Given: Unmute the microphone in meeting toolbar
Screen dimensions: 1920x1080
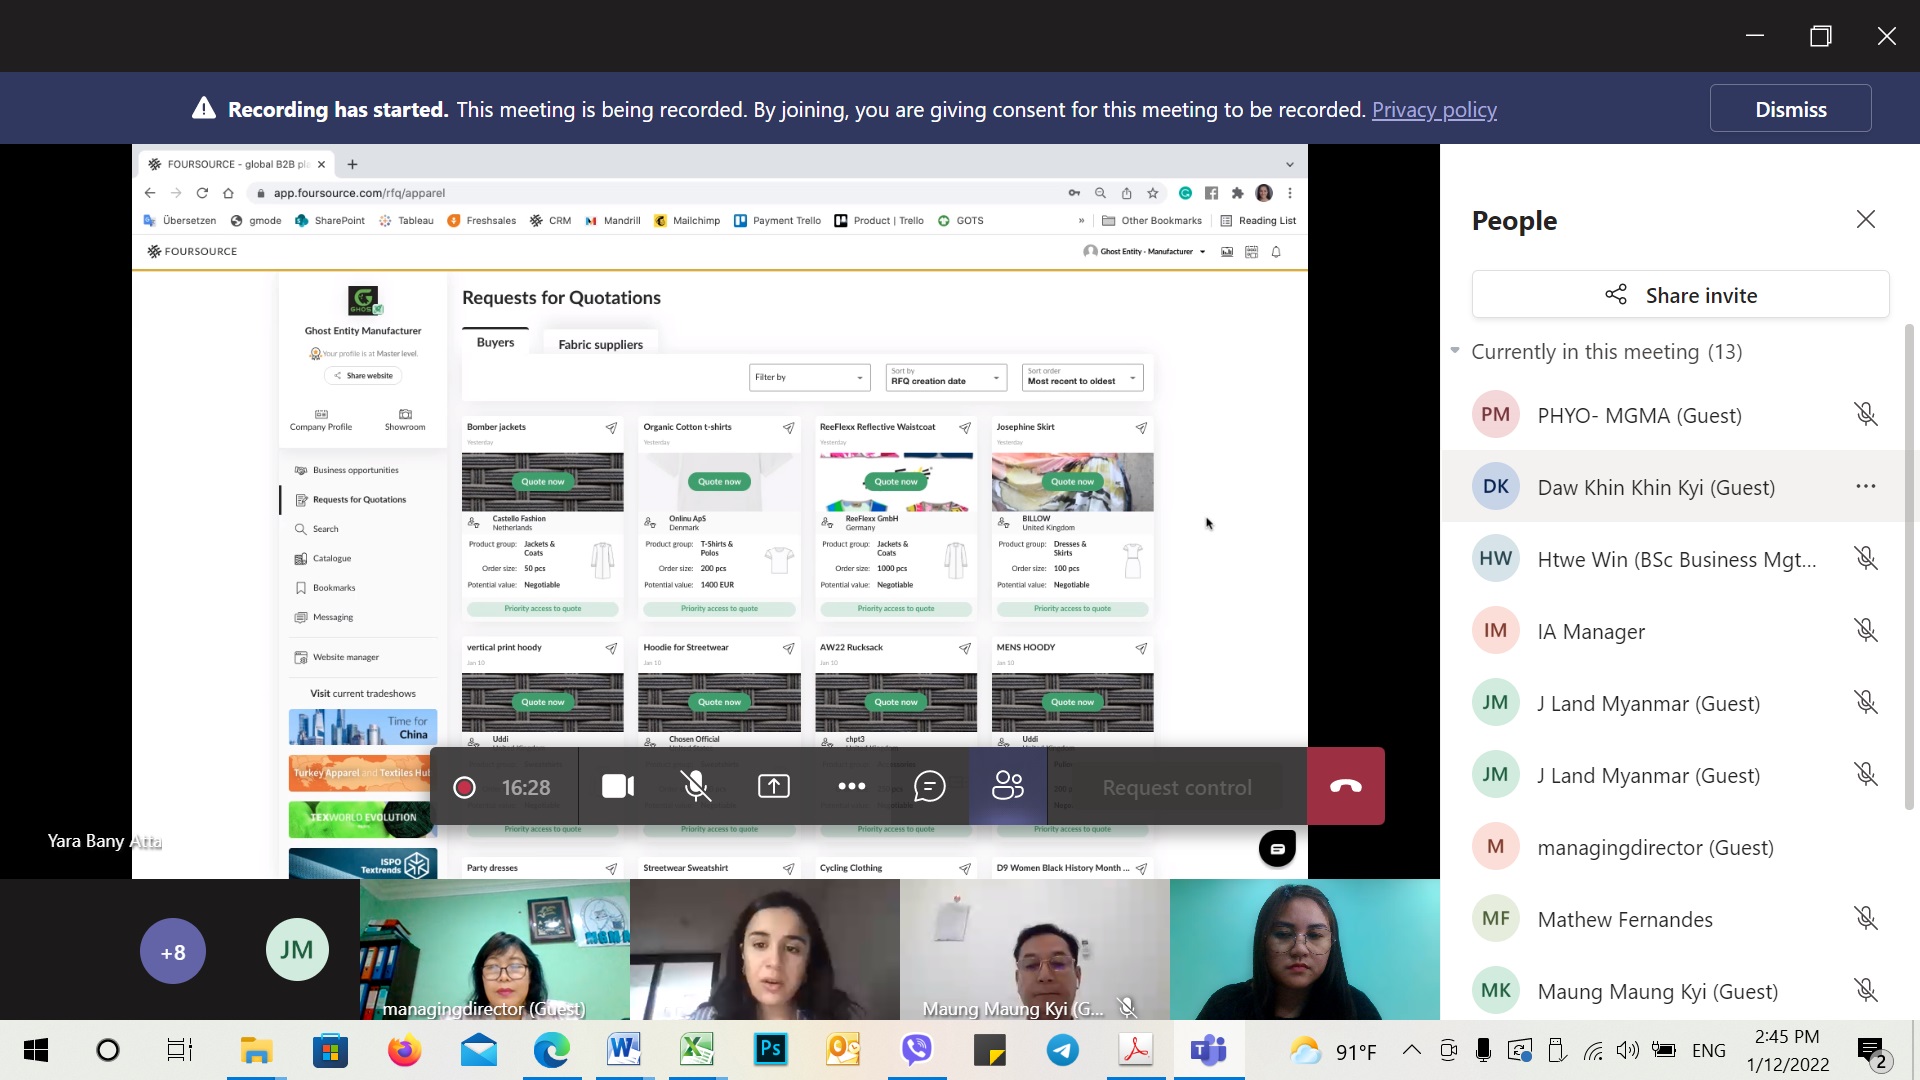Looking at the screenshot, I should pyautogui.click(x=696, y=787).
